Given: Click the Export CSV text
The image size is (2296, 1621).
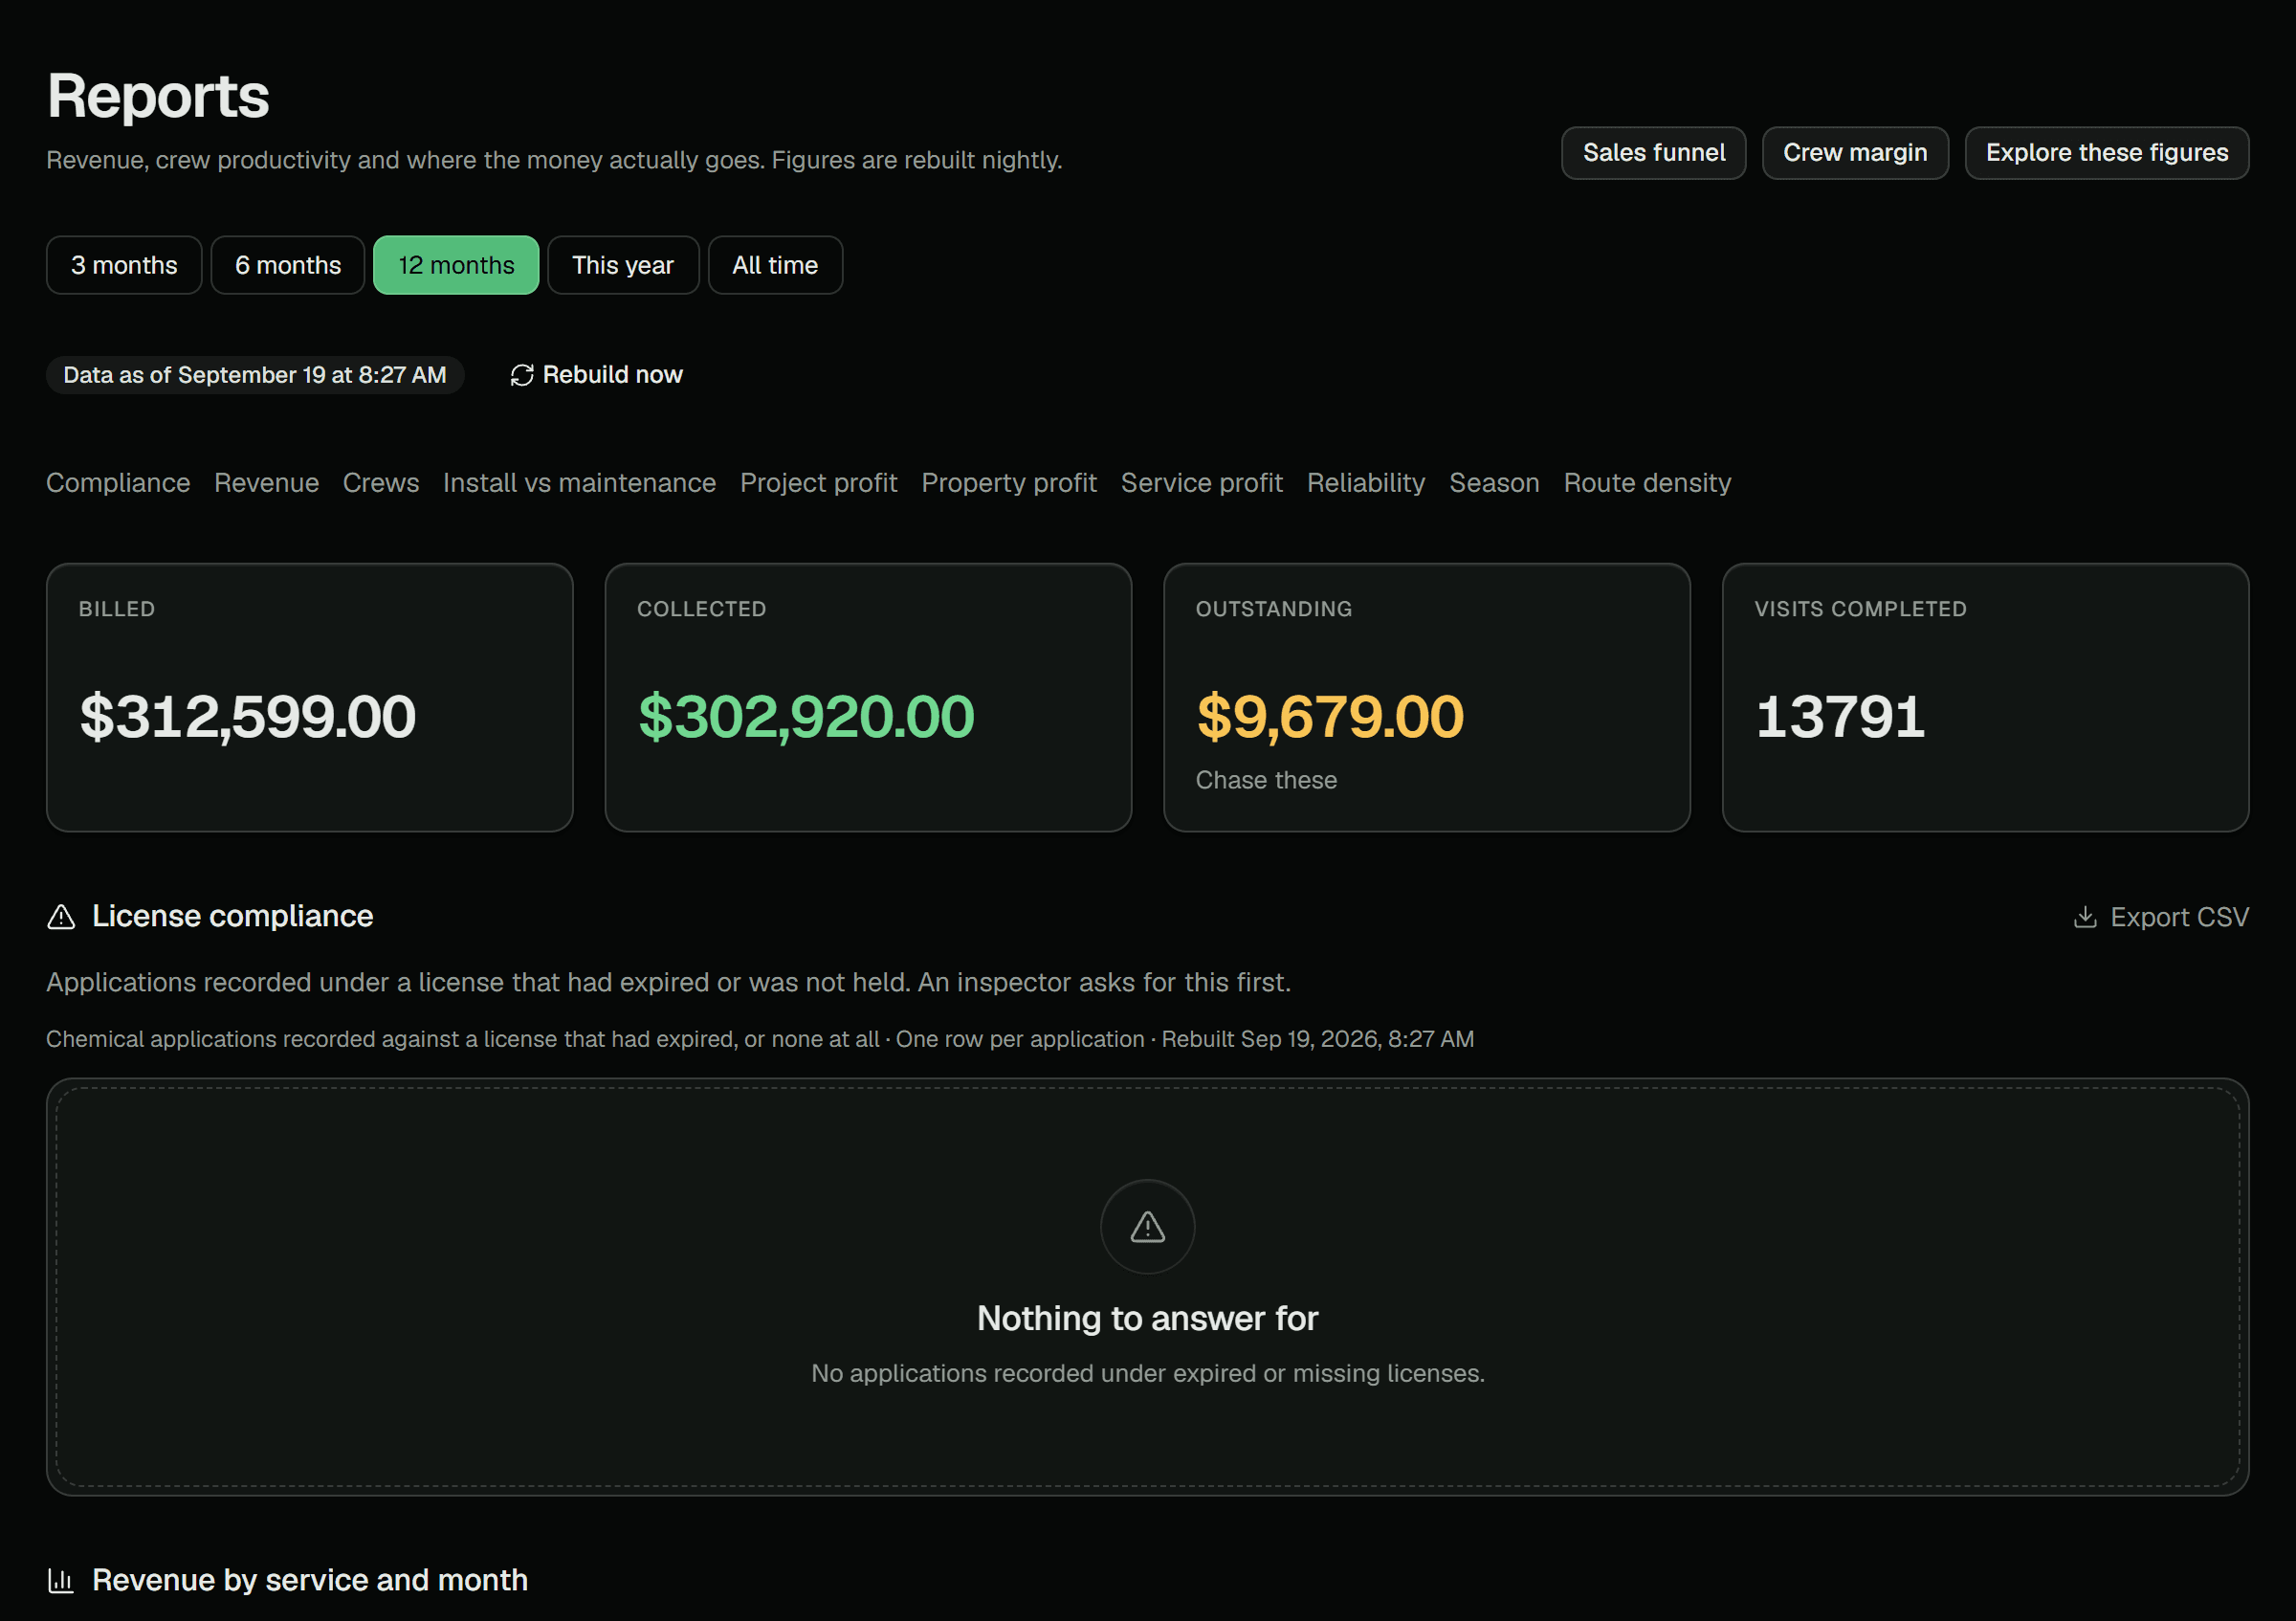Looking at the screenshot, I should coord(2179,917).
